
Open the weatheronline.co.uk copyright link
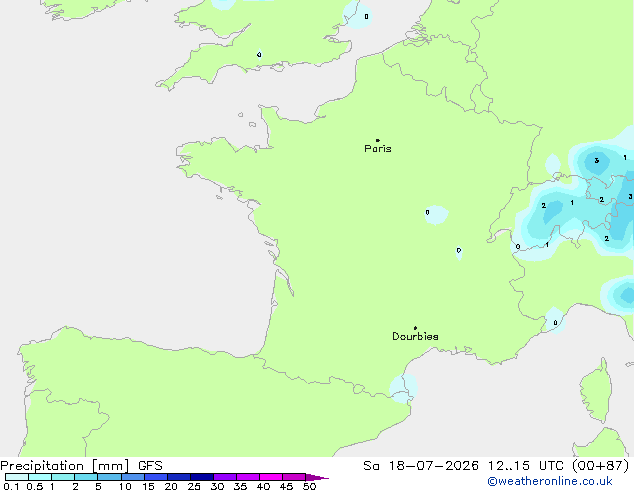pyautogui.click(x=550, y=481)
